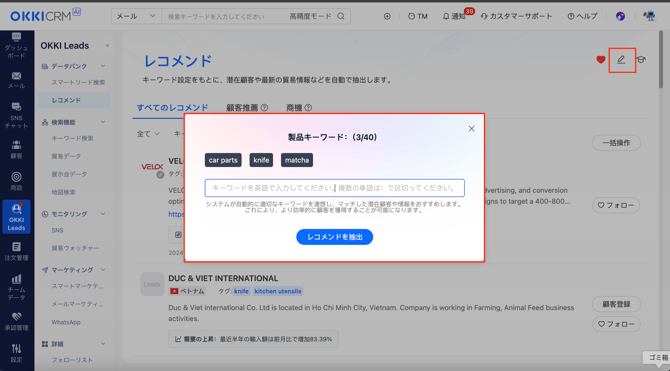The height and width of the screenshot is (371, 670).
Task: Open チームデータ team data icon
Action: 16,287
